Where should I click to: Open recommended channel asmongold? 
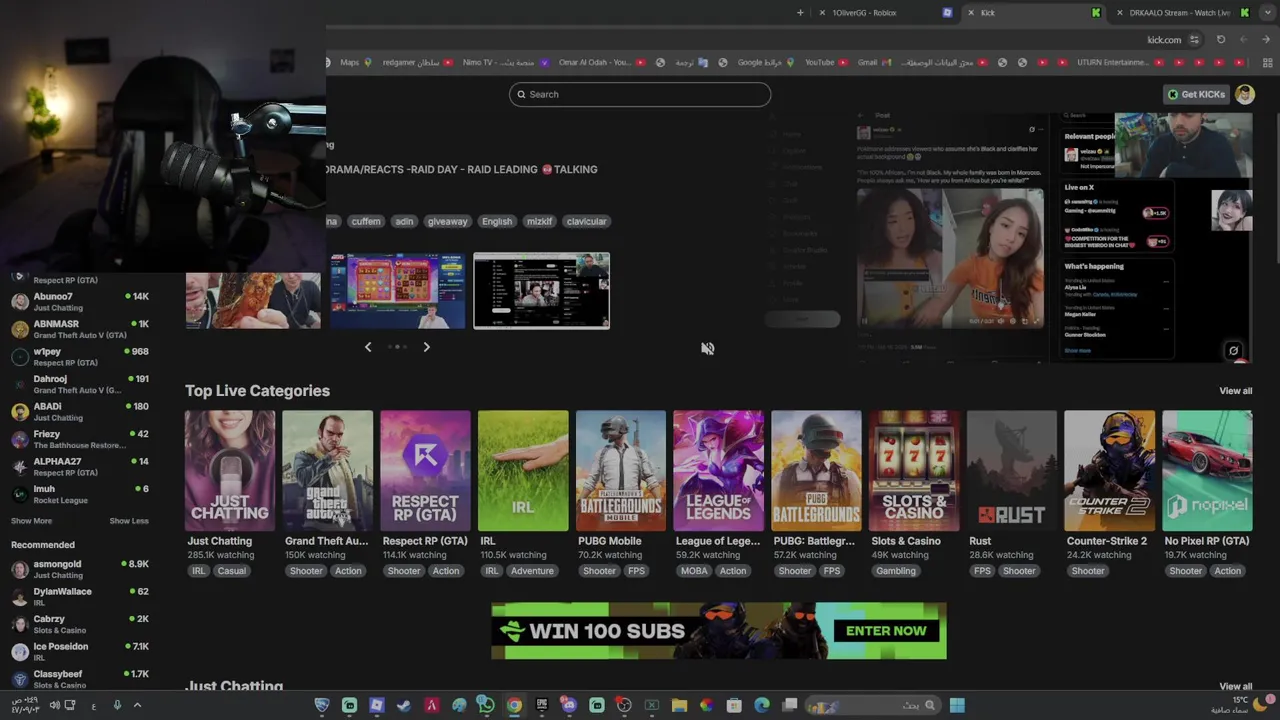coord(80,569)
